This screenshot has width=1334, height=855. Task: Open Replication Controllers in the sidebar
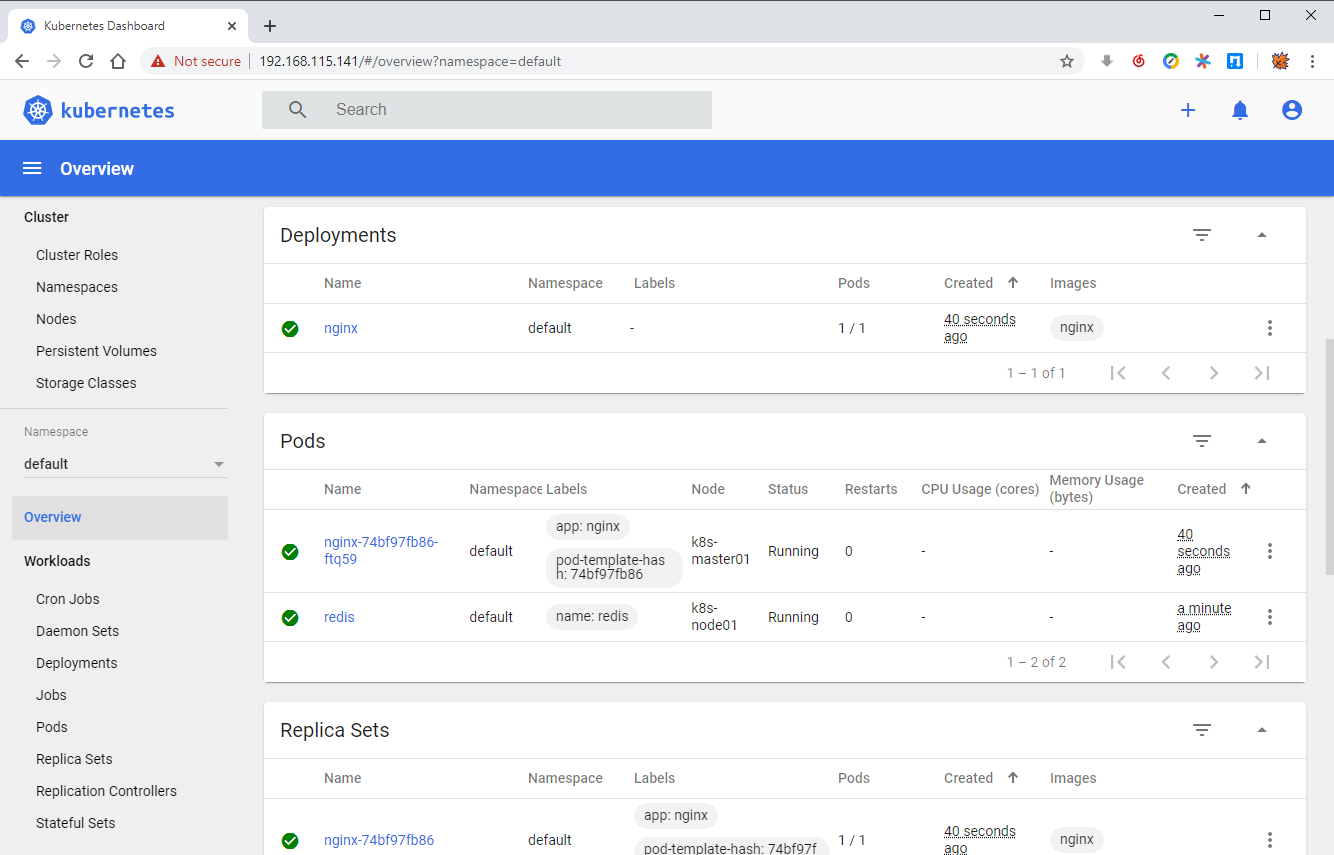[106, 791]
